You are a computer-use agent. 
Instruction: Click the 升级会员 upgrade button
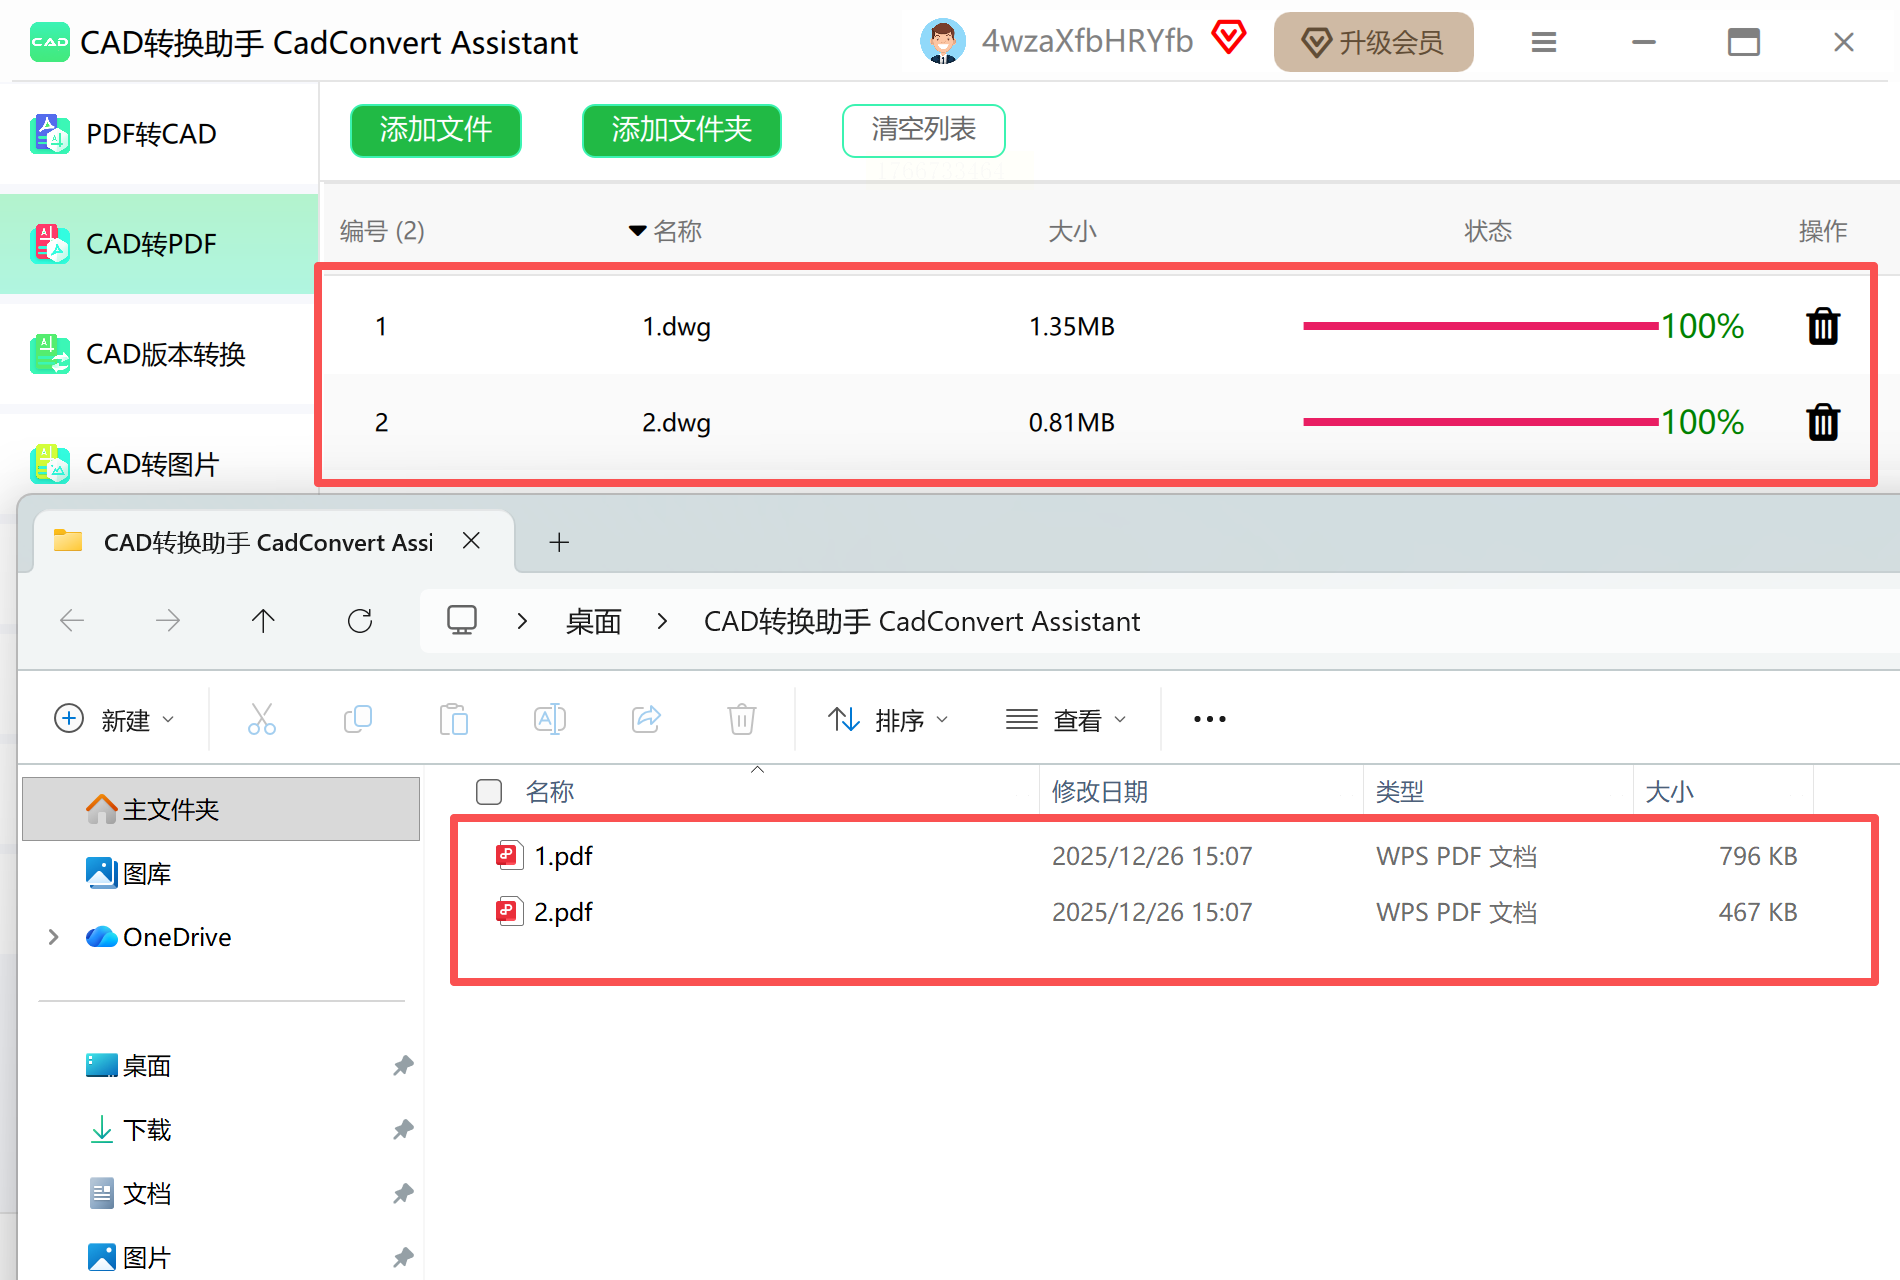coord(1374,42)
